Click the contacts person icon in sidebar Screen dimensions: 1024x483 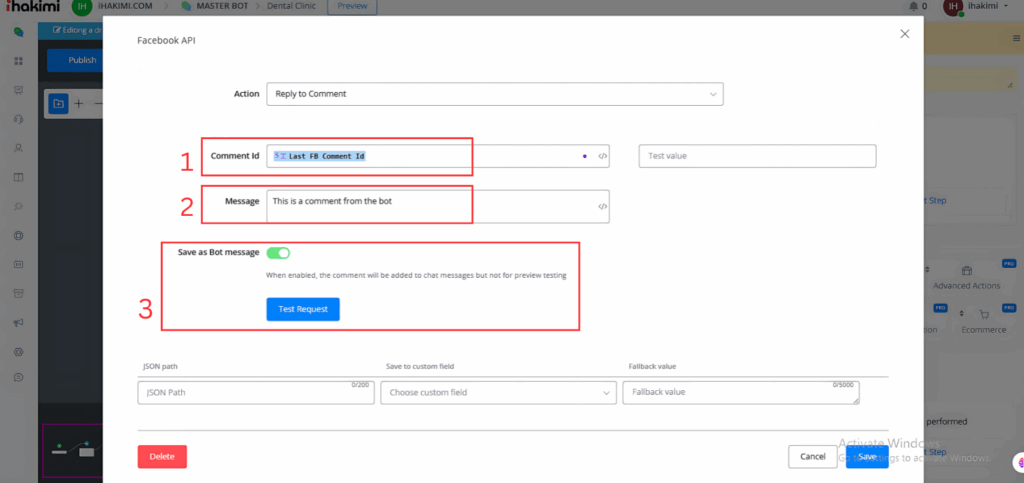pos(18,148)
